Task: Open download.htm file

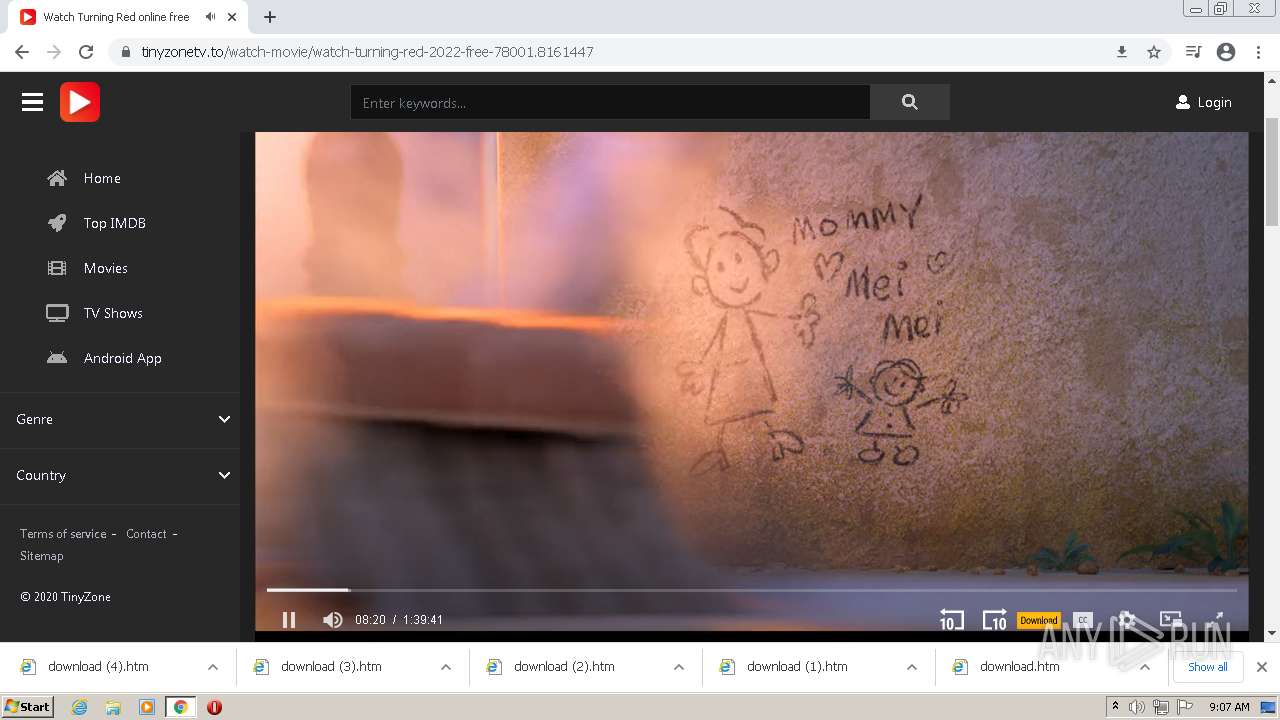Action: coord(1019,667)
